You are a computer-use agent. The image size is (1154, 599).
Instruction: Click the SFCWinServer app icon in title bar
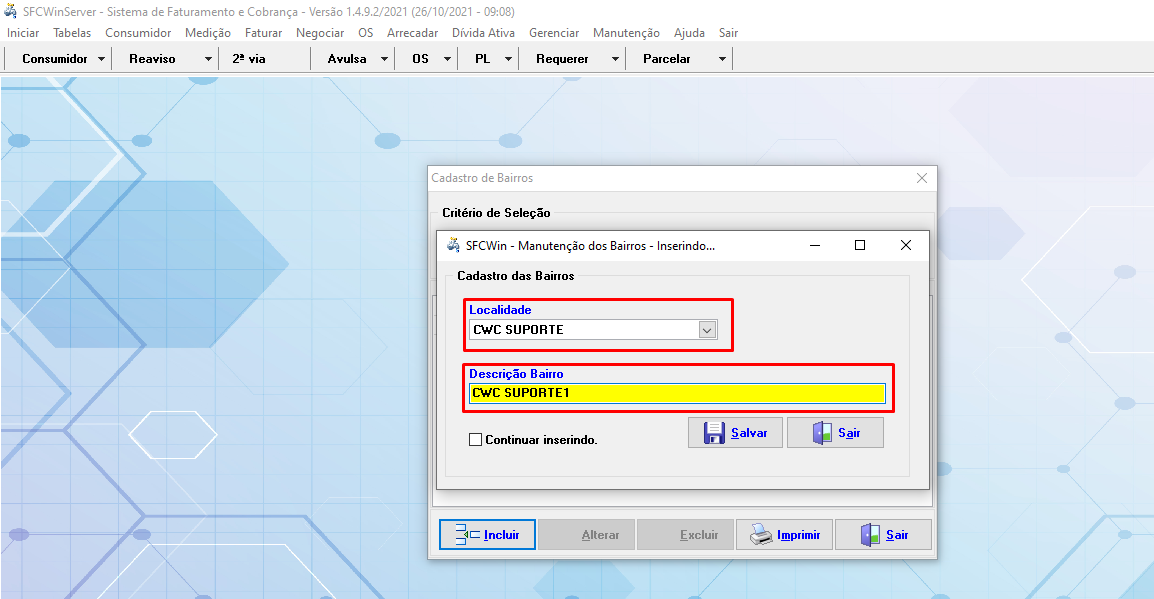11,11
